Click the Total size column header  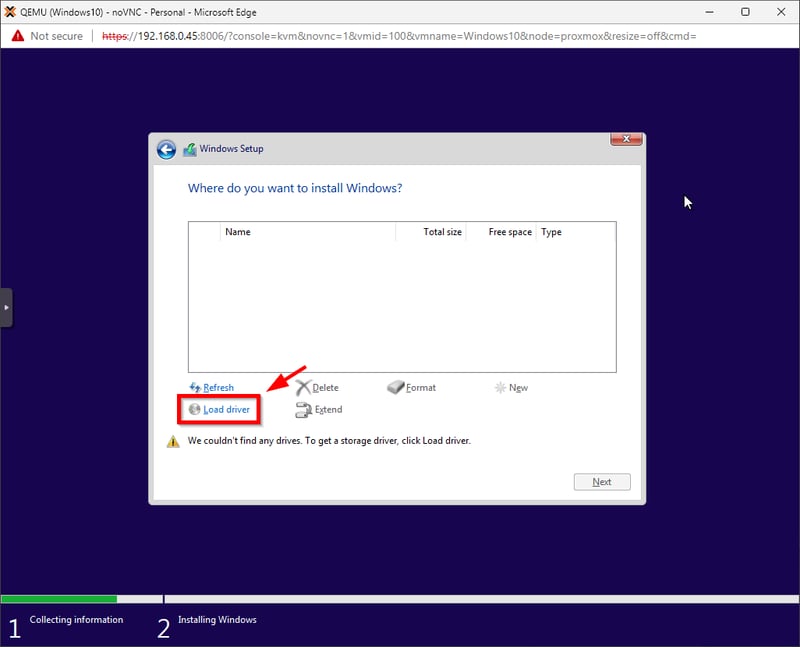pyautogui.click(x=442, y=232)
